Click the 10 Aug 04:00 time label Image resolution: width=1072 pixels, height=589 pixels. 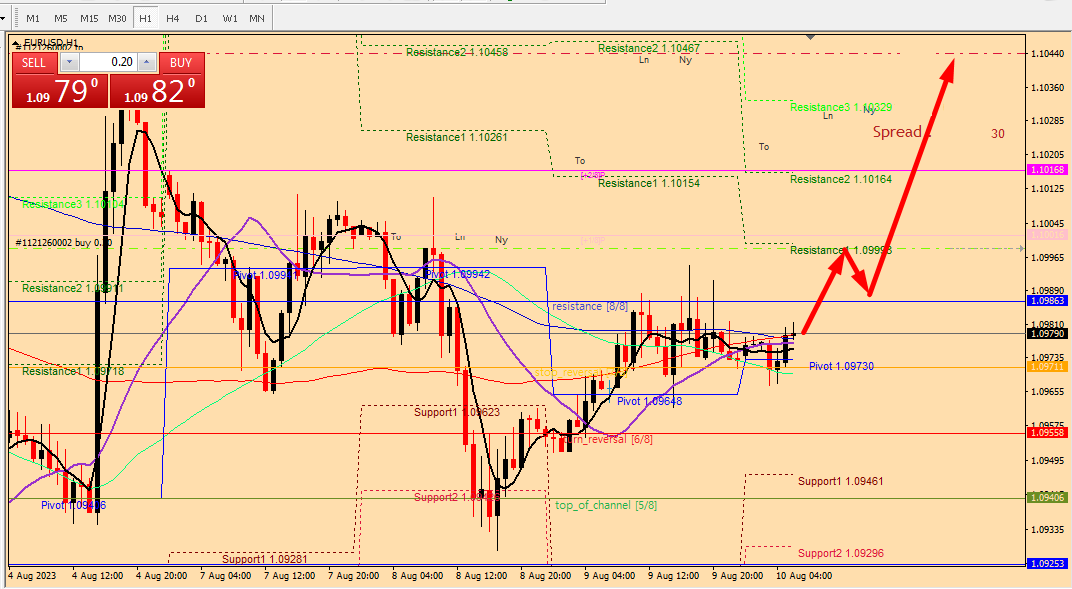coord(803,576)
